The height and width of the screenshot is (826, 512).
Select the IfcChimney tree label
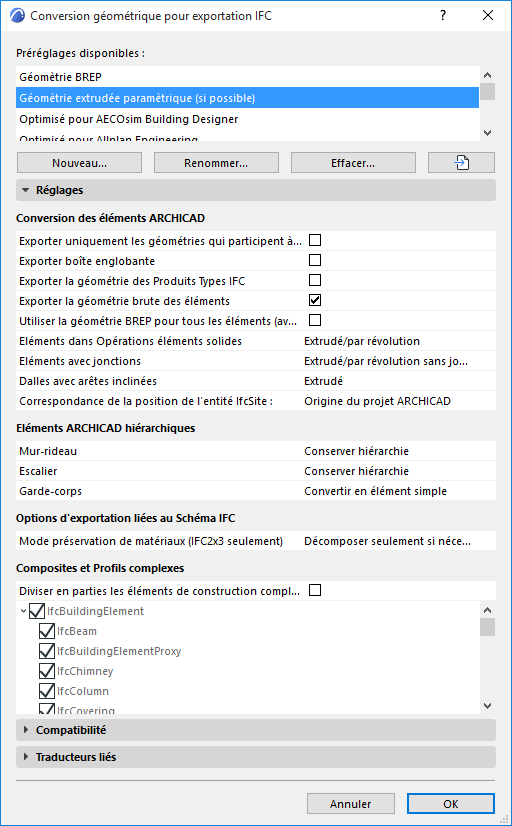click(85, 671)
